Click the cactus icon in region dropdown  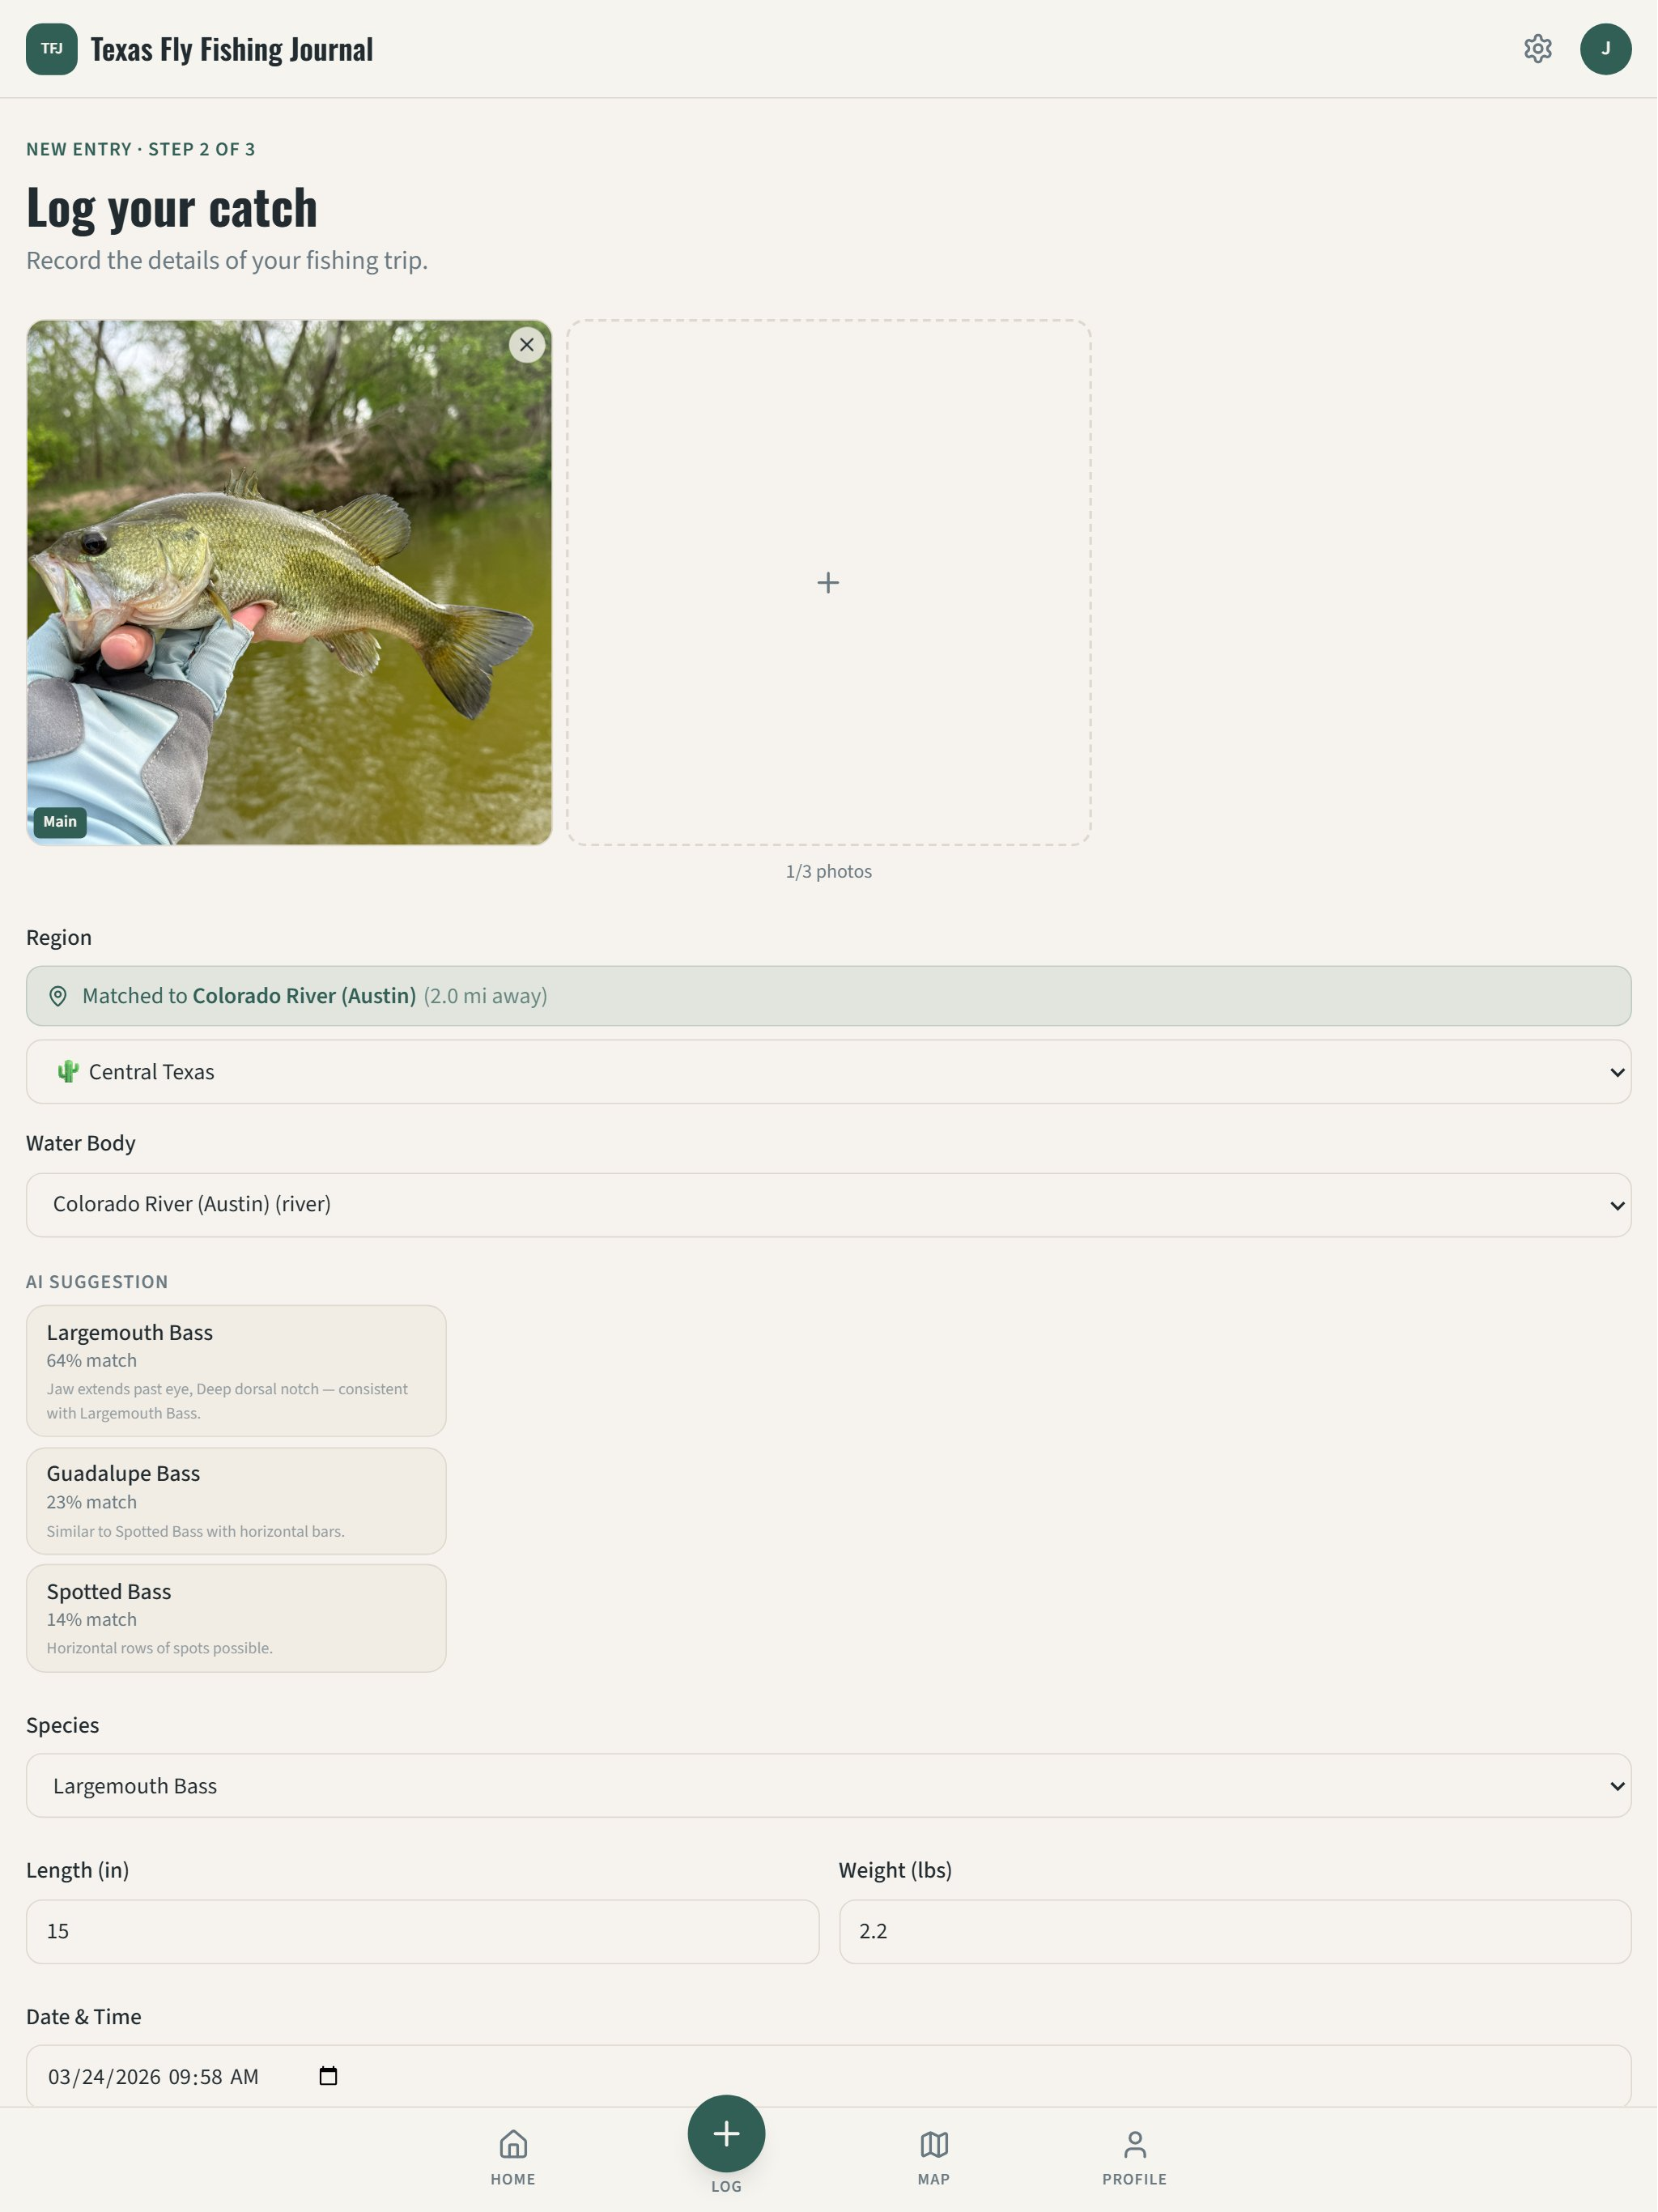coord(68,1072)
